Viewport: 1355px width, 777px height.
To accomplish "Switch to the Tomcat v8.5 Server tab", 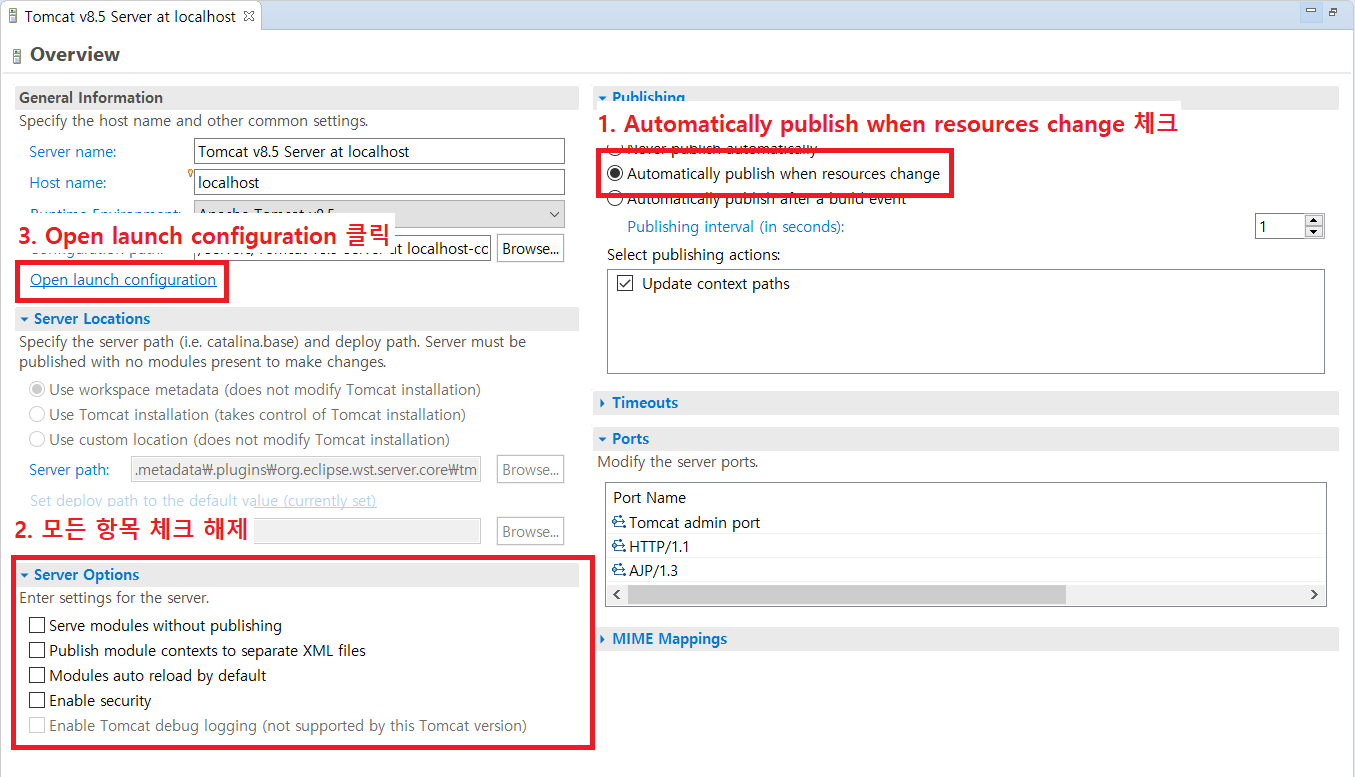I will (130, 16).
